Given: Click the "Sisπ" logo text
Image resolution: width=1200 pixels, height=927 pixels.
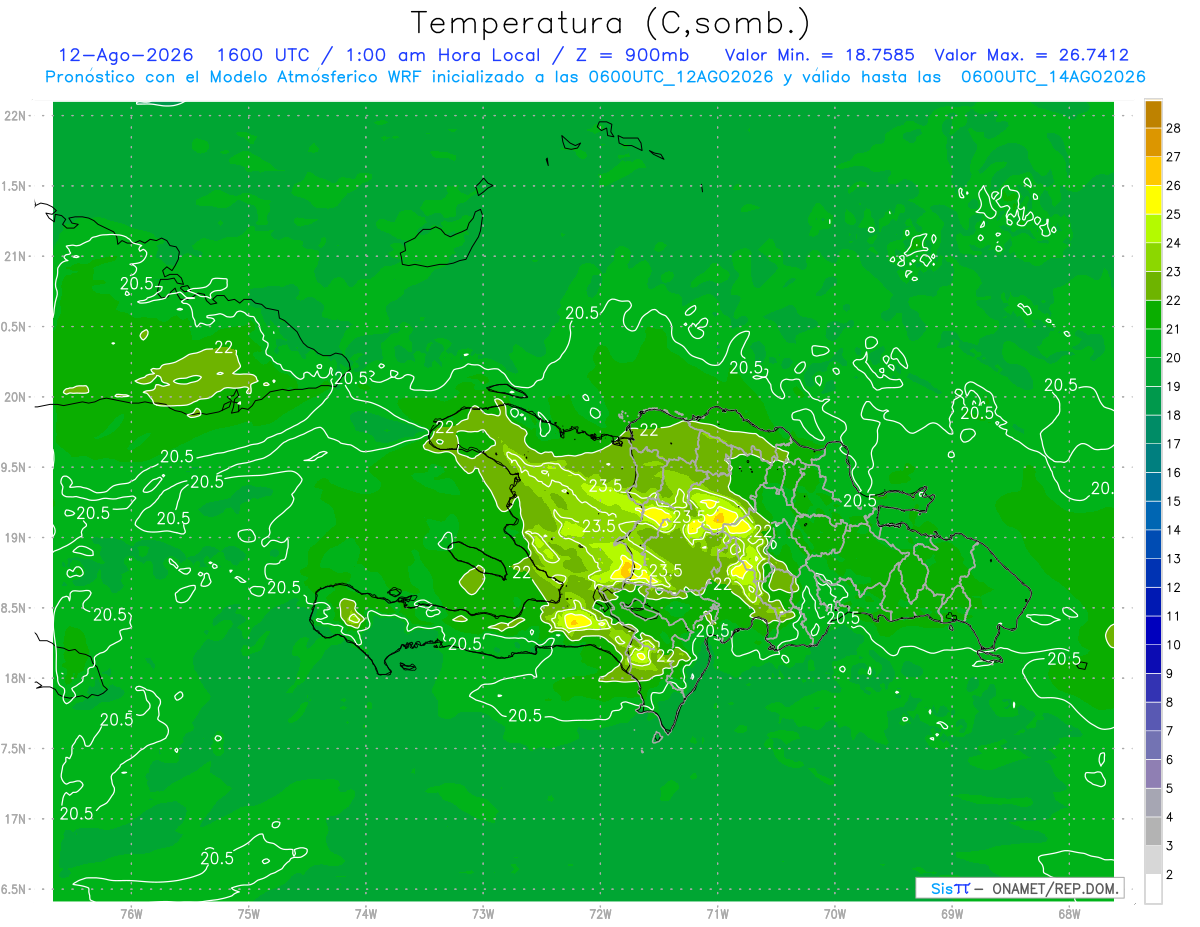Looking at the screenshot, I should [x=950, y=888].
